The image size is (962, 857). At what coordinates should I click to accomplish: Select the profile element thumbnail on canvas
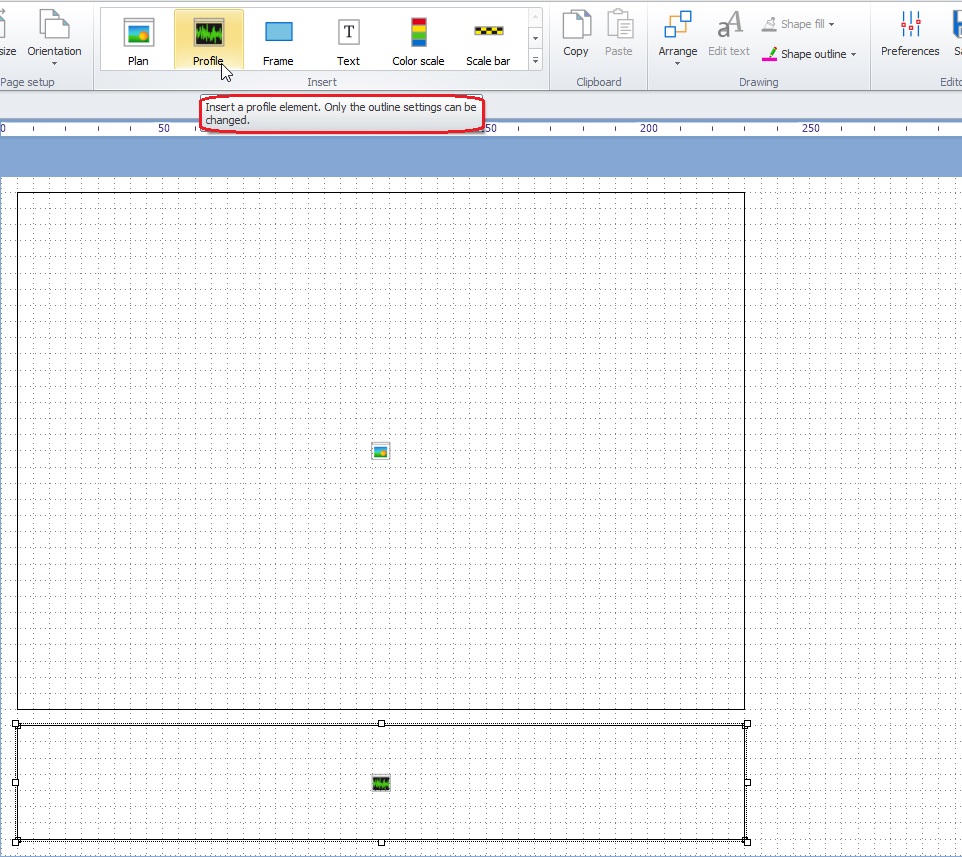click(x=380, y=783)
